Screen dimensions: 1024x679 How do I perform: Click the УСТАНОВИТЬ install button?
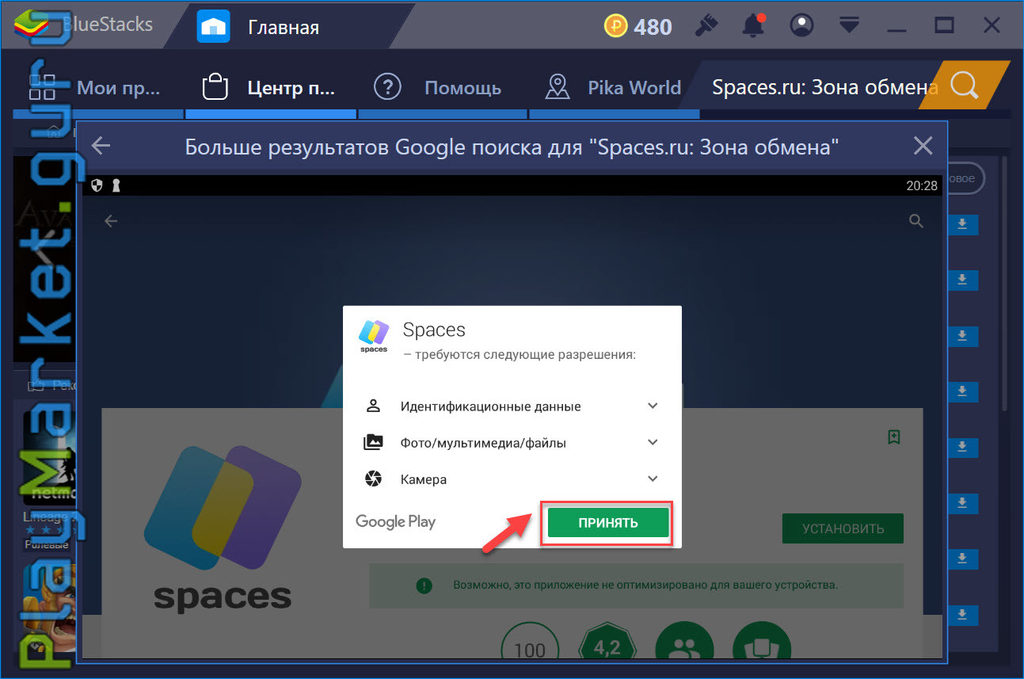[x=842, y=528]
